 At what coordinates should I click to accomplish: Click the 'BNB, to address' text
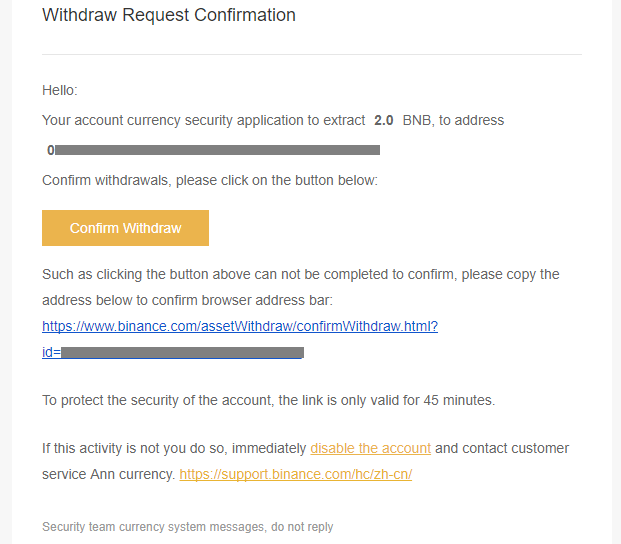click(x=453, y=120)
